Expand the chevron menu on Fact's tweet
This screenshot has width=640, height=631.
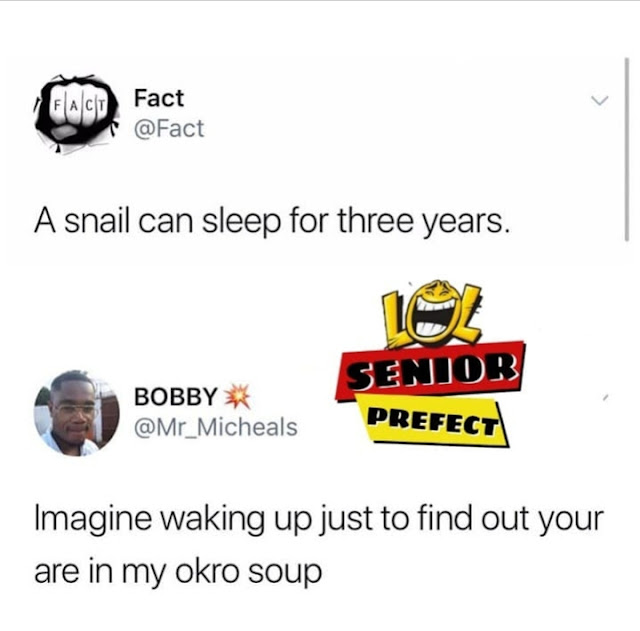point(600,100)
